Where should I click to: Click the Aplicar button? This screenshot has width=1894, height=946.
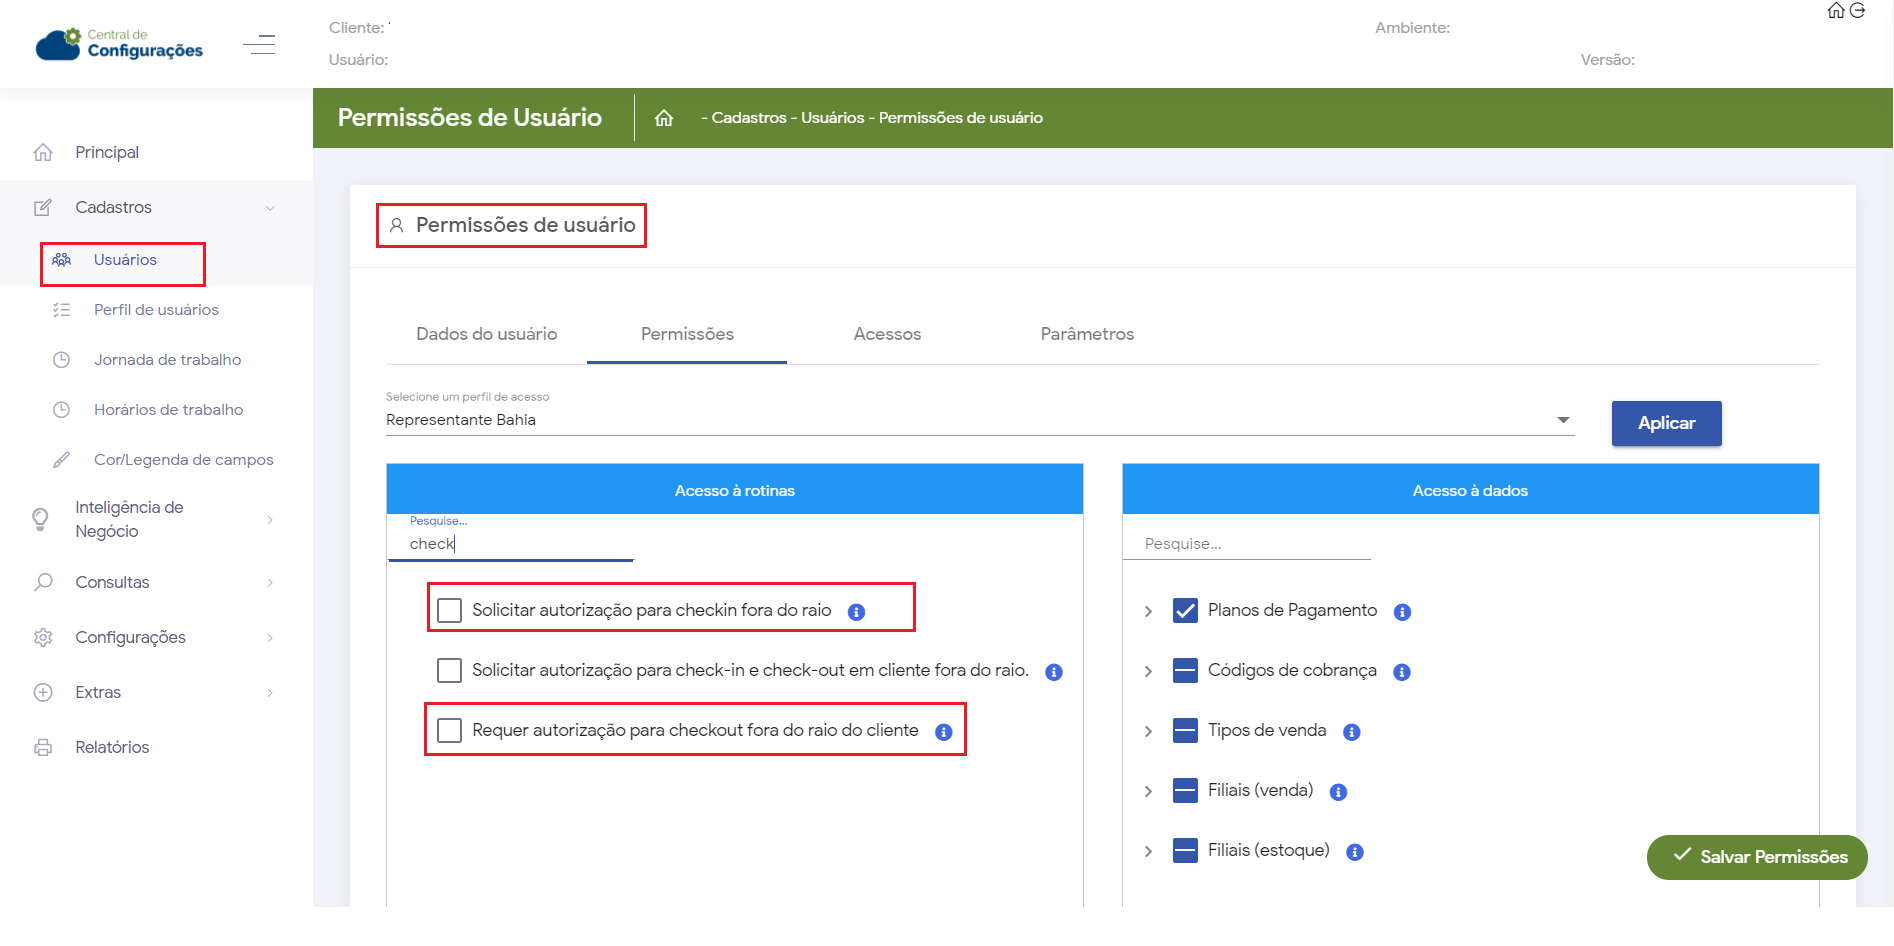coord(1666,423)
